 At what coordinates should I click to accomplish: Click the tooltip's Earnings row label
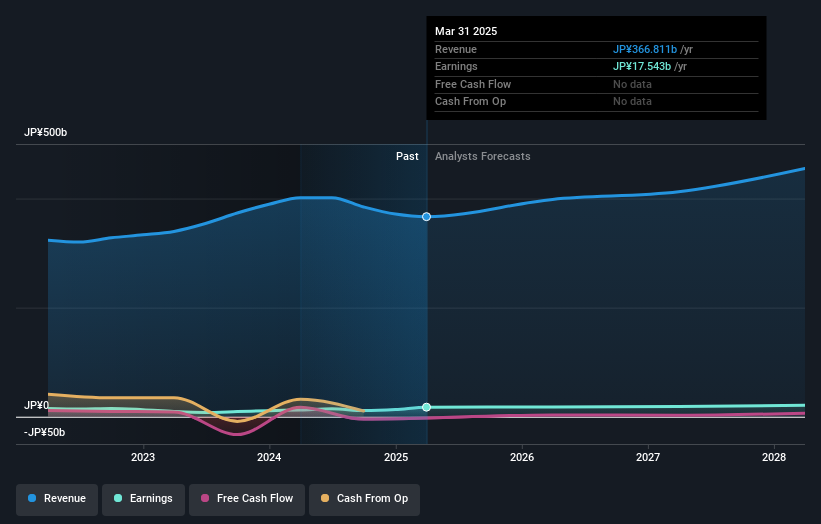(x=456, y=66)
